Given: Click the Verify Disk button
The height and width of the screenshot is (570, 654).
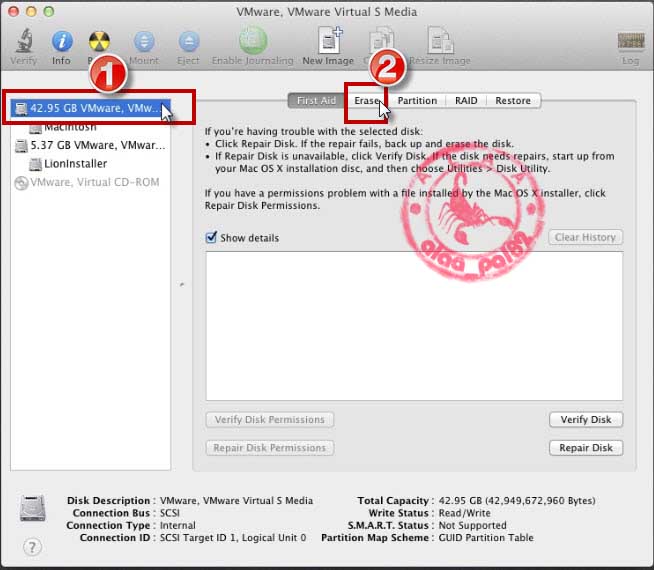Looking at the screenshot, I should [586, 419].
